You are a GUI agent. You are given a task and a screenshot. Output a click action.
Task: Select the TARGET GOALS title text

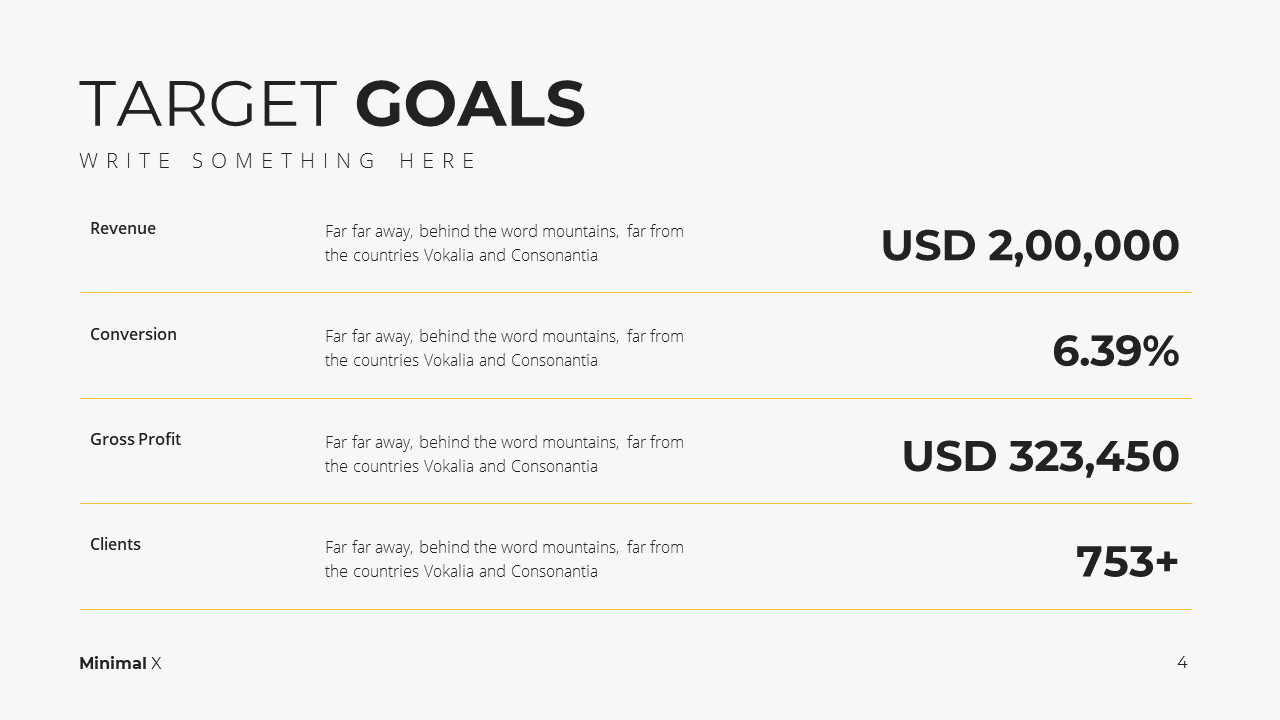point(332,104)
